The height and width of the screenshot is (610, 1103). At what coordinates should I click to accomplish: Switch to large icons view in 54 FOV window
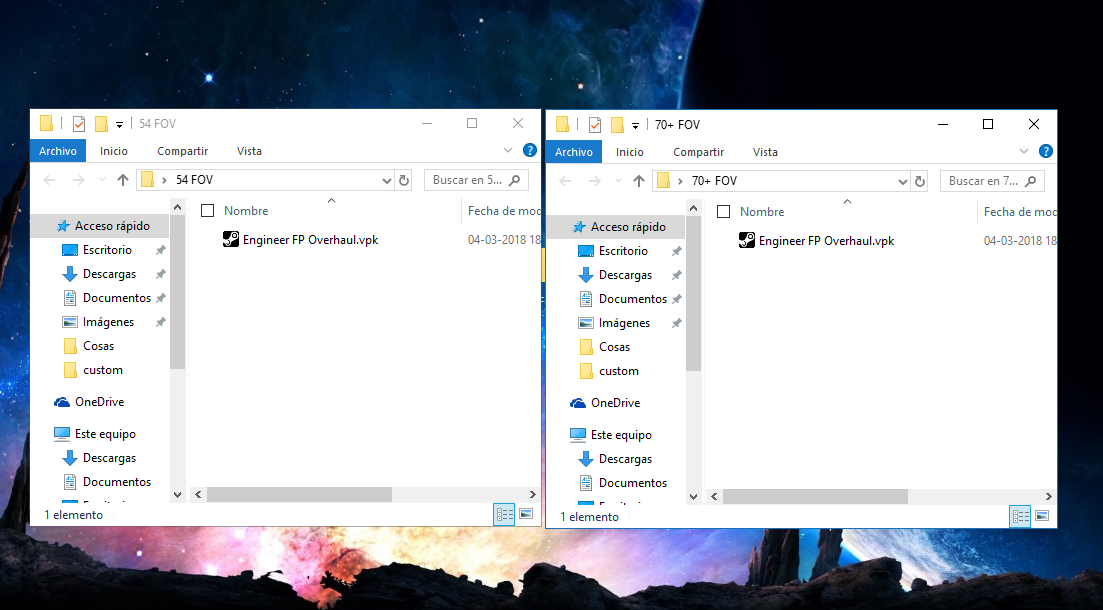(525, 514)
